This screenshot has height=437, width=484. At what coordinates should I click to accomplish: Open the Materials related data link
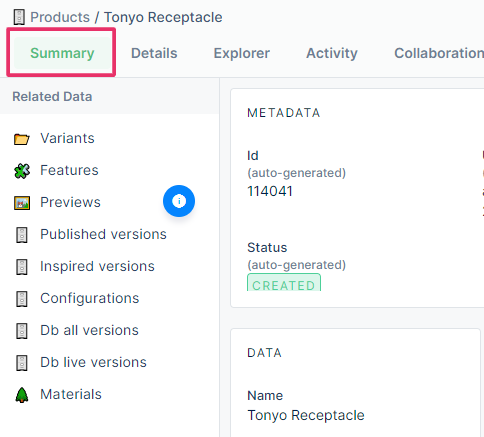[71, 394]
